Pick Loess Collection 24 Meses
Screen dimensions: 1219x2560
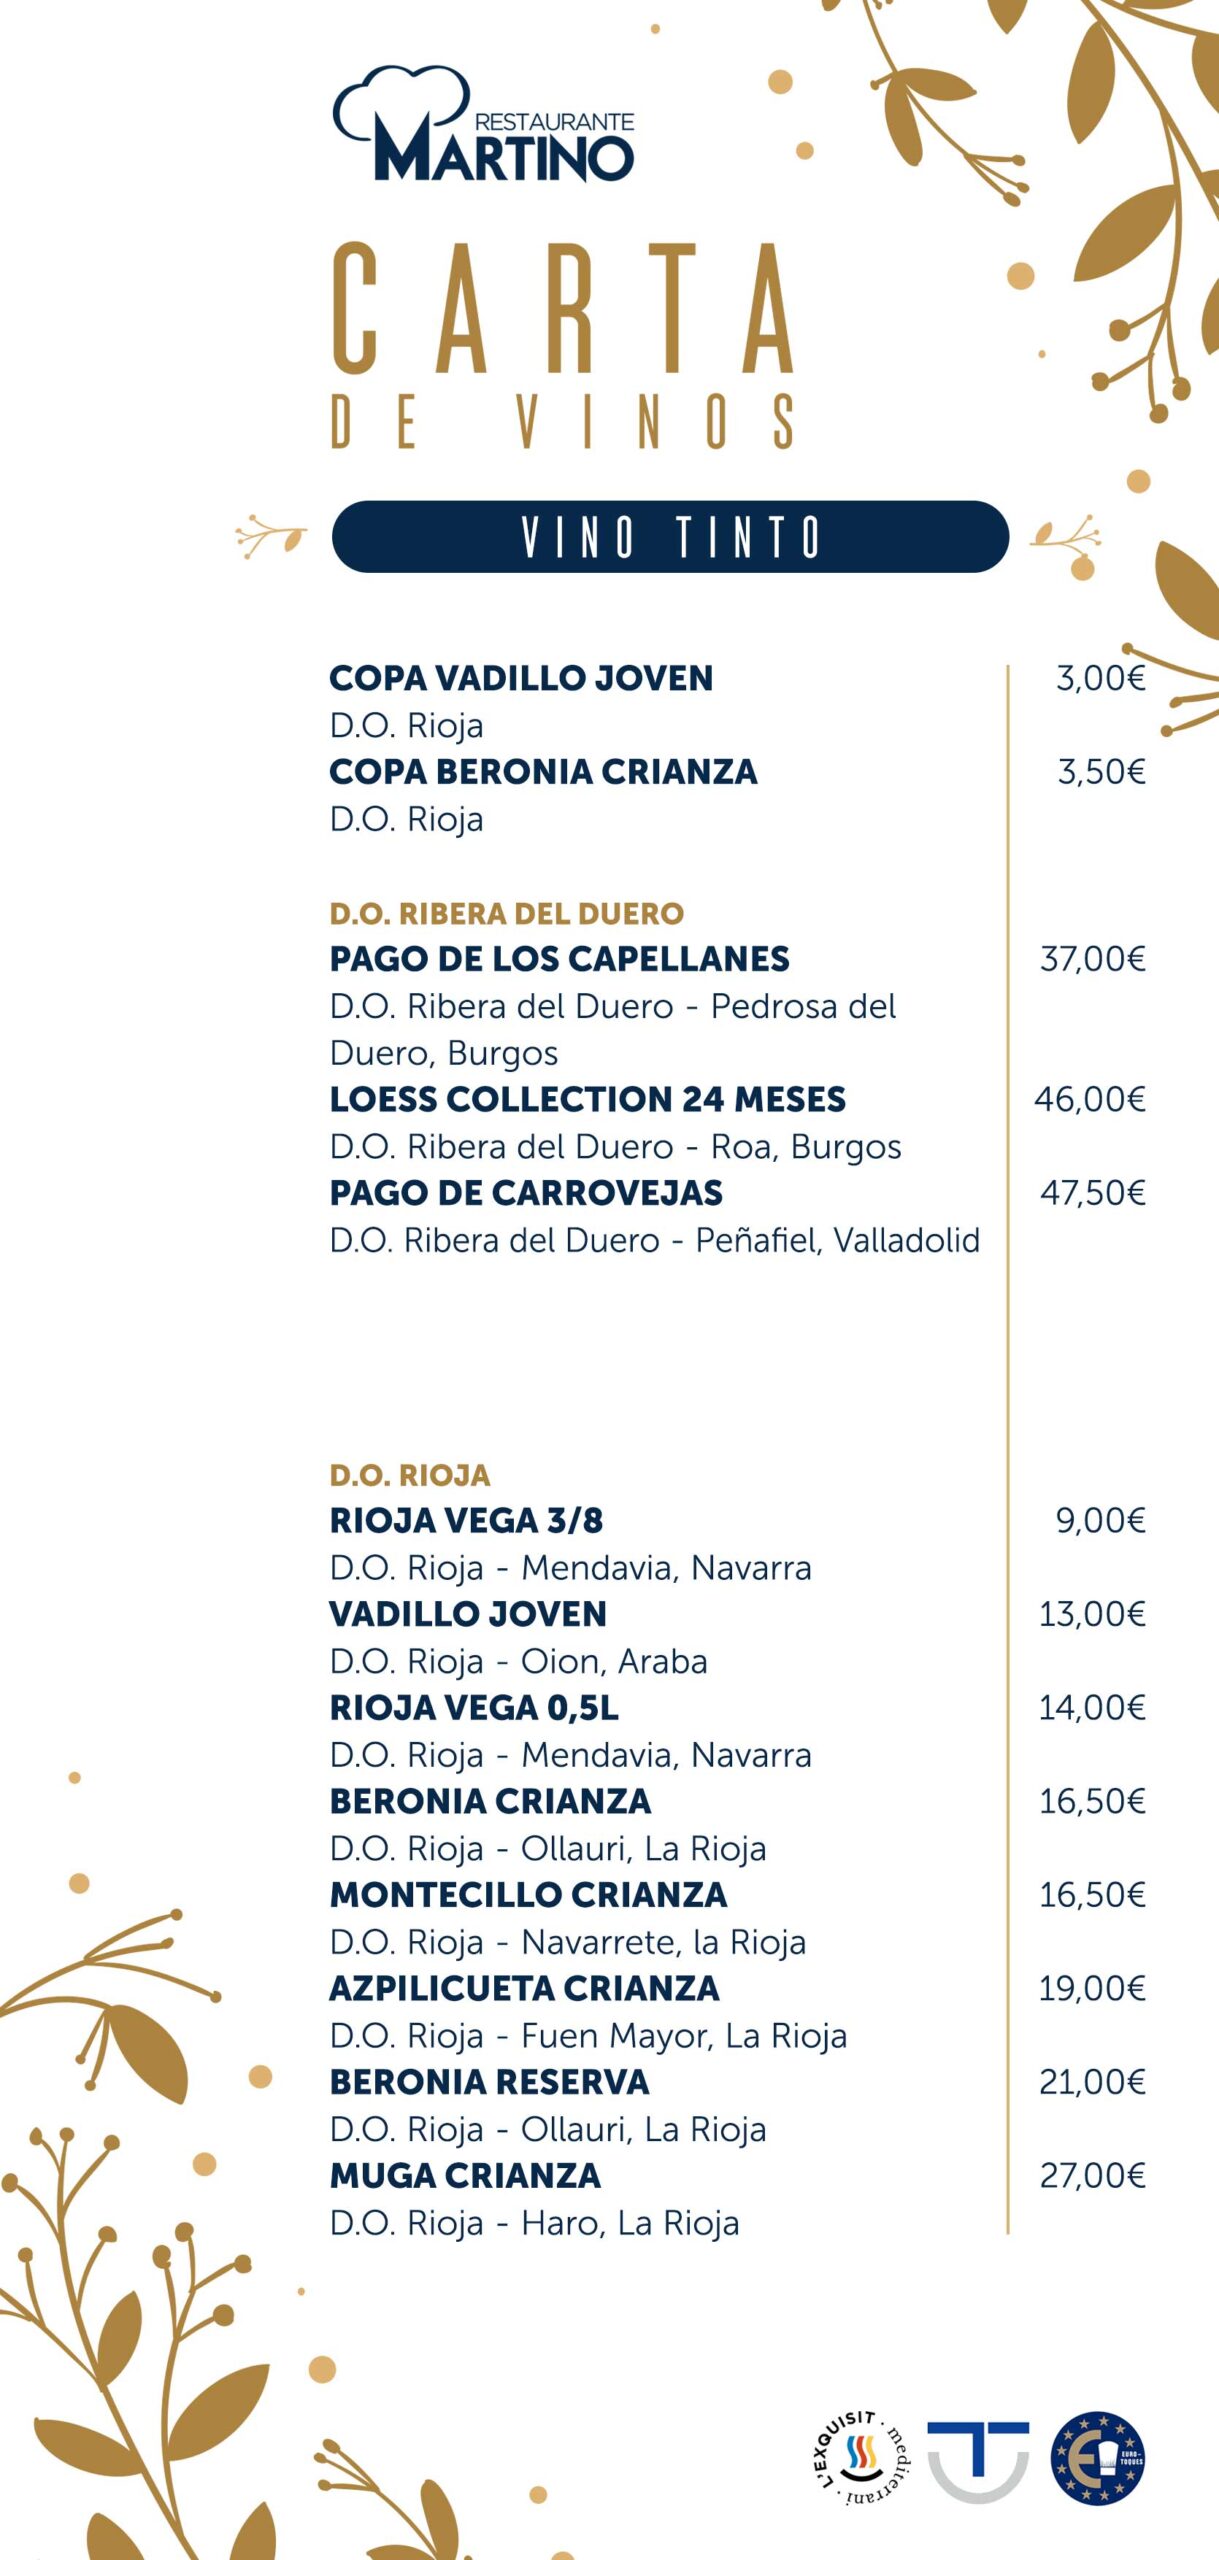(x=587, y=1099)
